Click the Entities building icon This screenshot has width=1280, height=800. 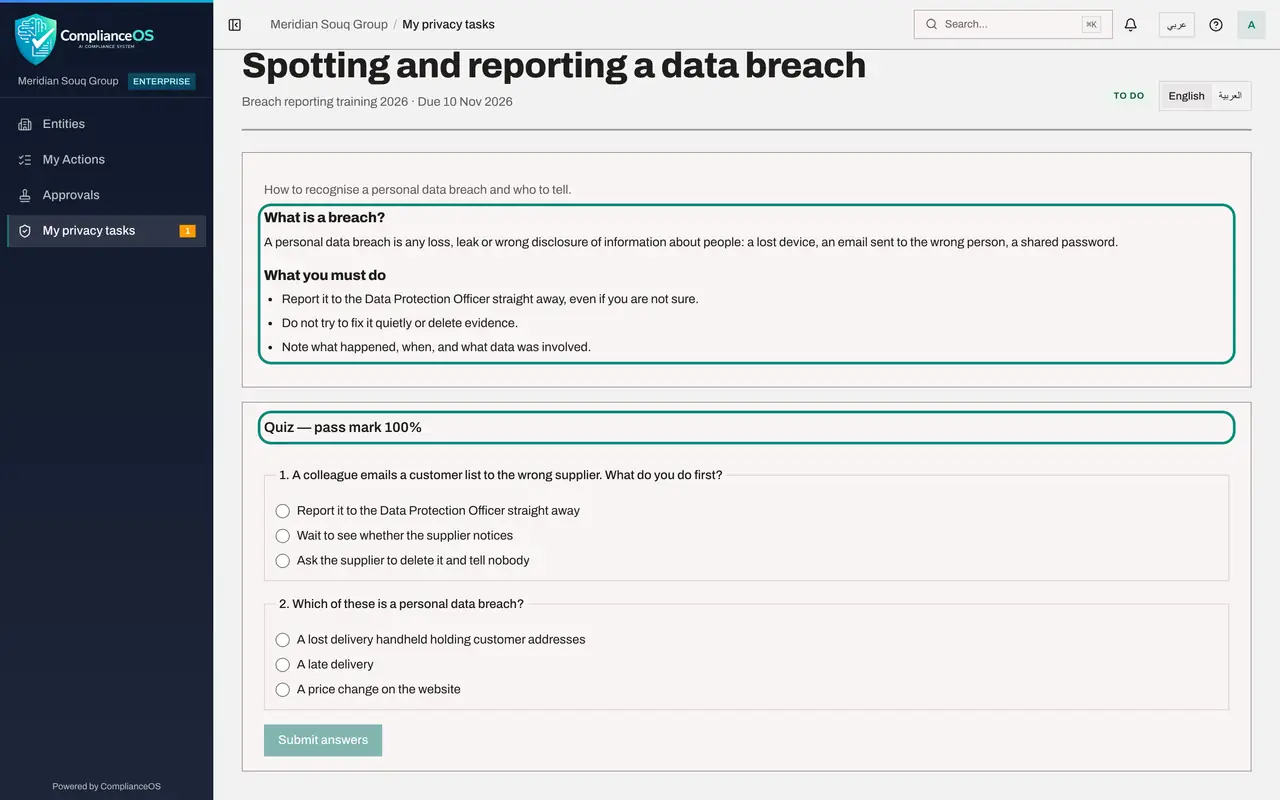click(25, 124)
